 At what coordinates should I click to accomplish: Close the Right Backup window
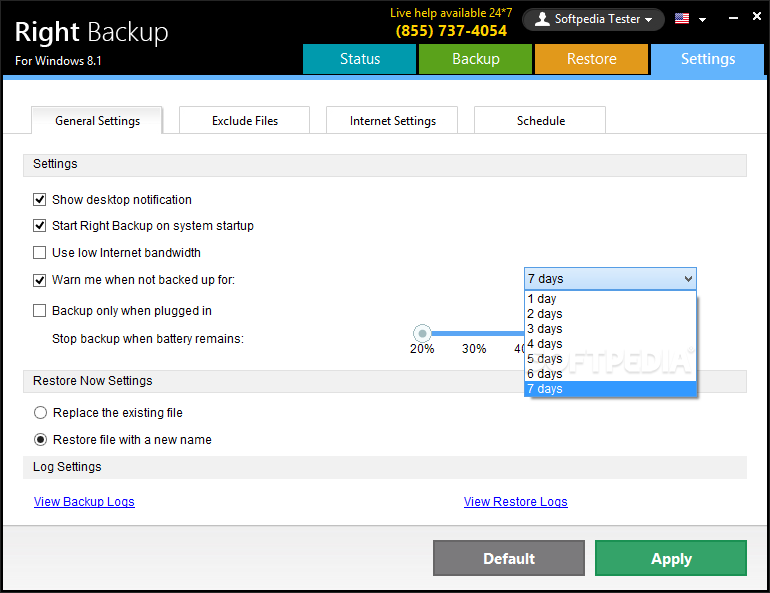(757, 16)
